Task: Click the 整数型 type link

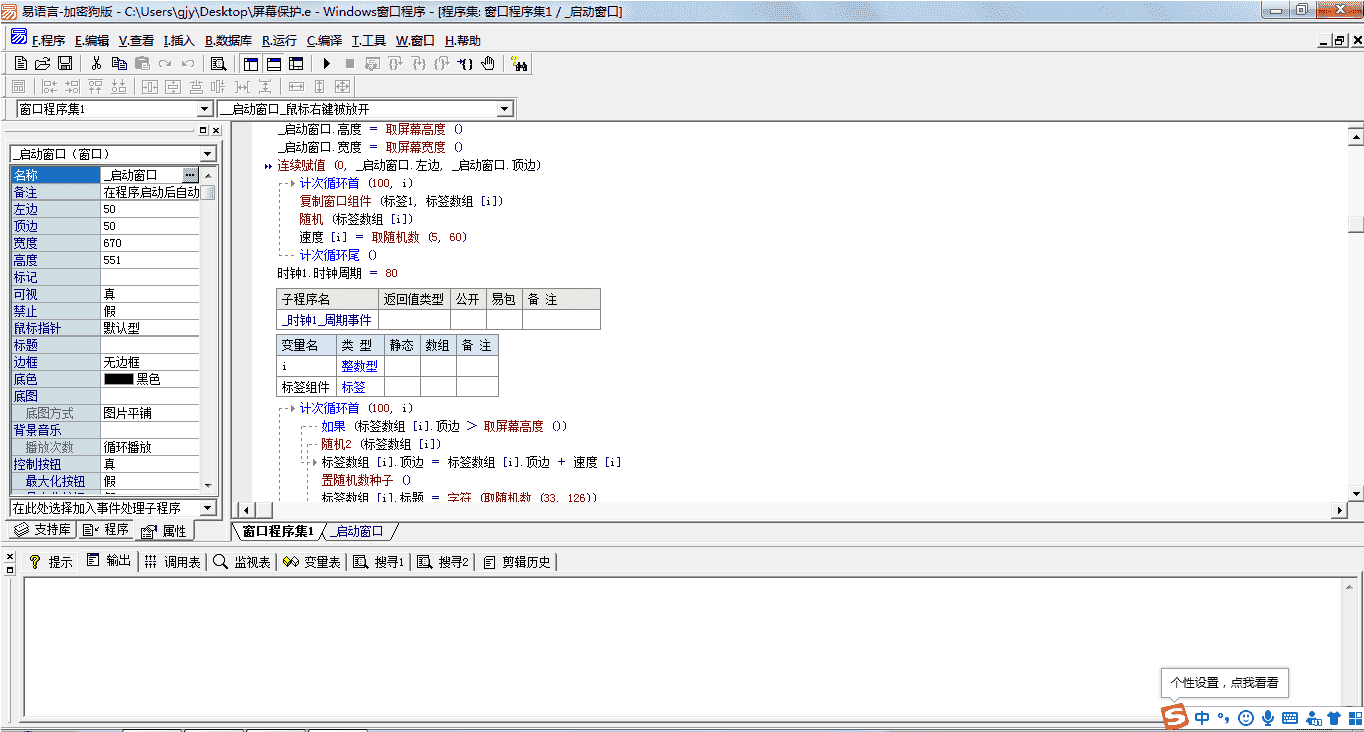Action: coord(359,366)
